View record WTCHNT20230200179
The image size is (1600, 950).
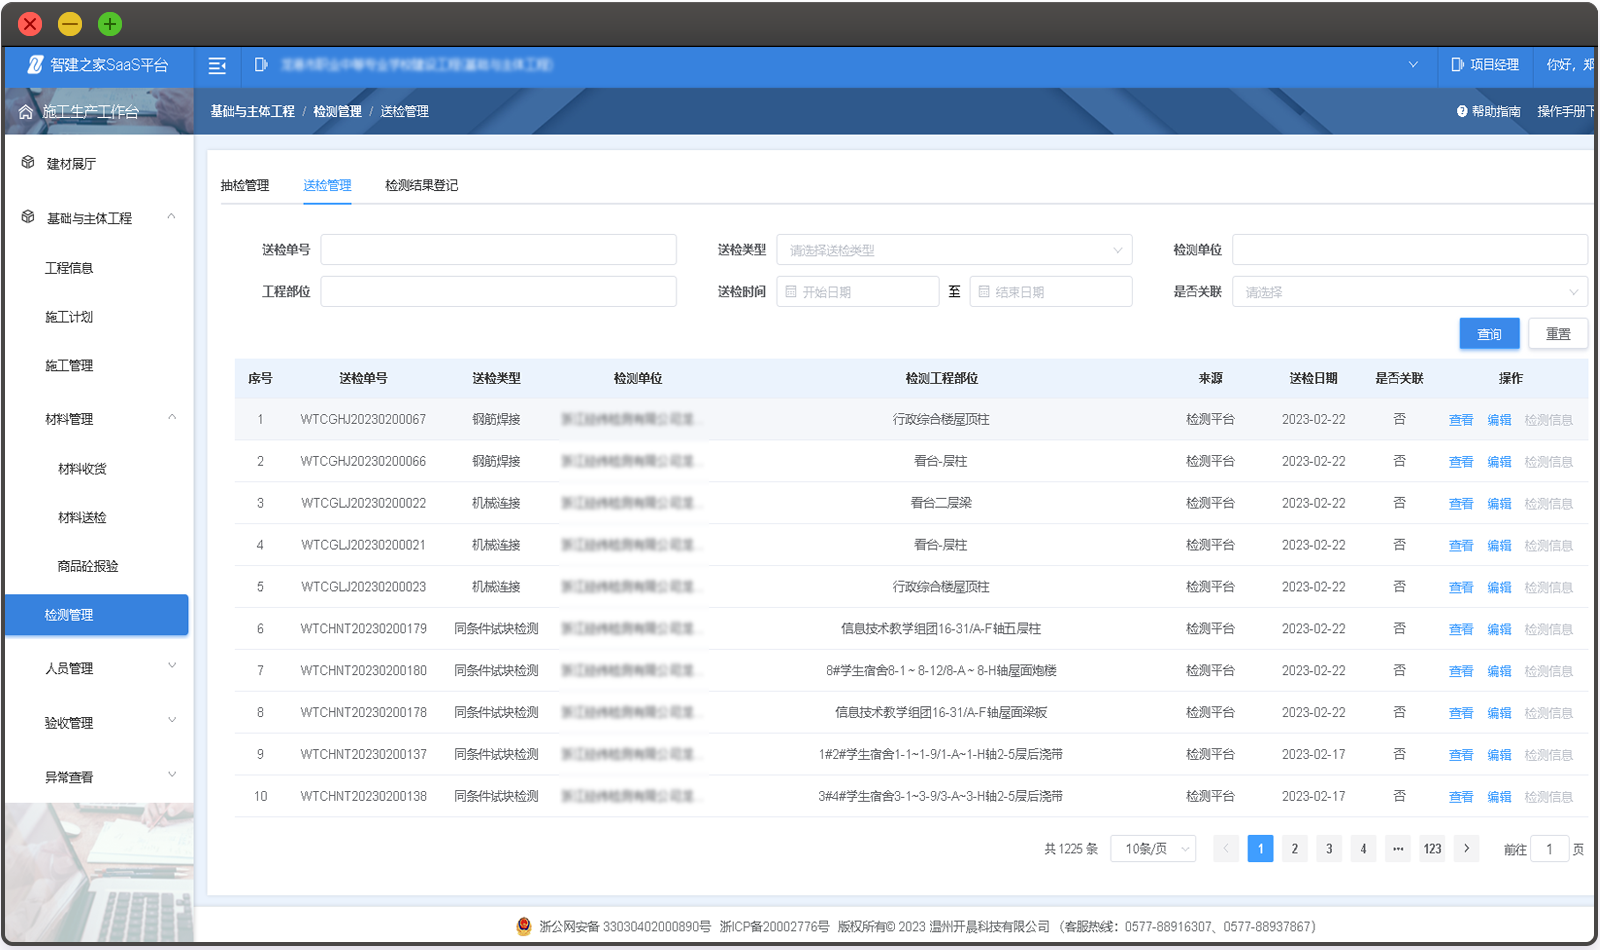(1461, 630)
